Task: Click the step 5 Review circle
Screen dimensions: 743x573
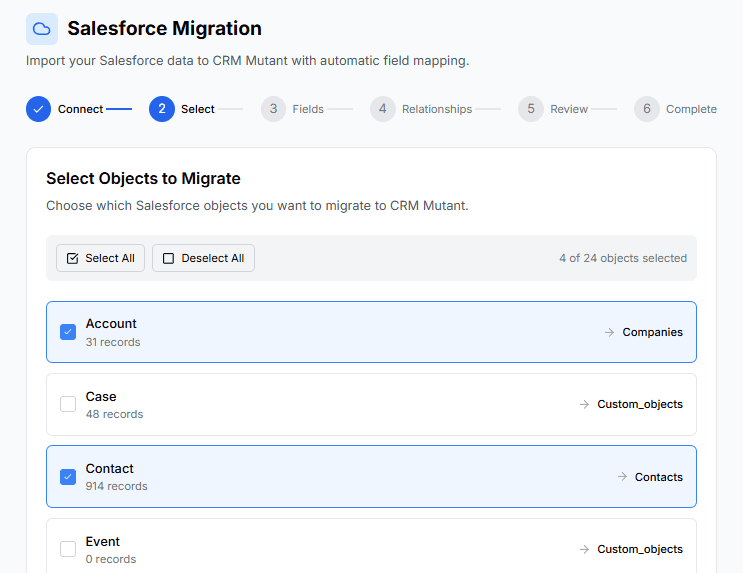Action: [x=531, y=109]
